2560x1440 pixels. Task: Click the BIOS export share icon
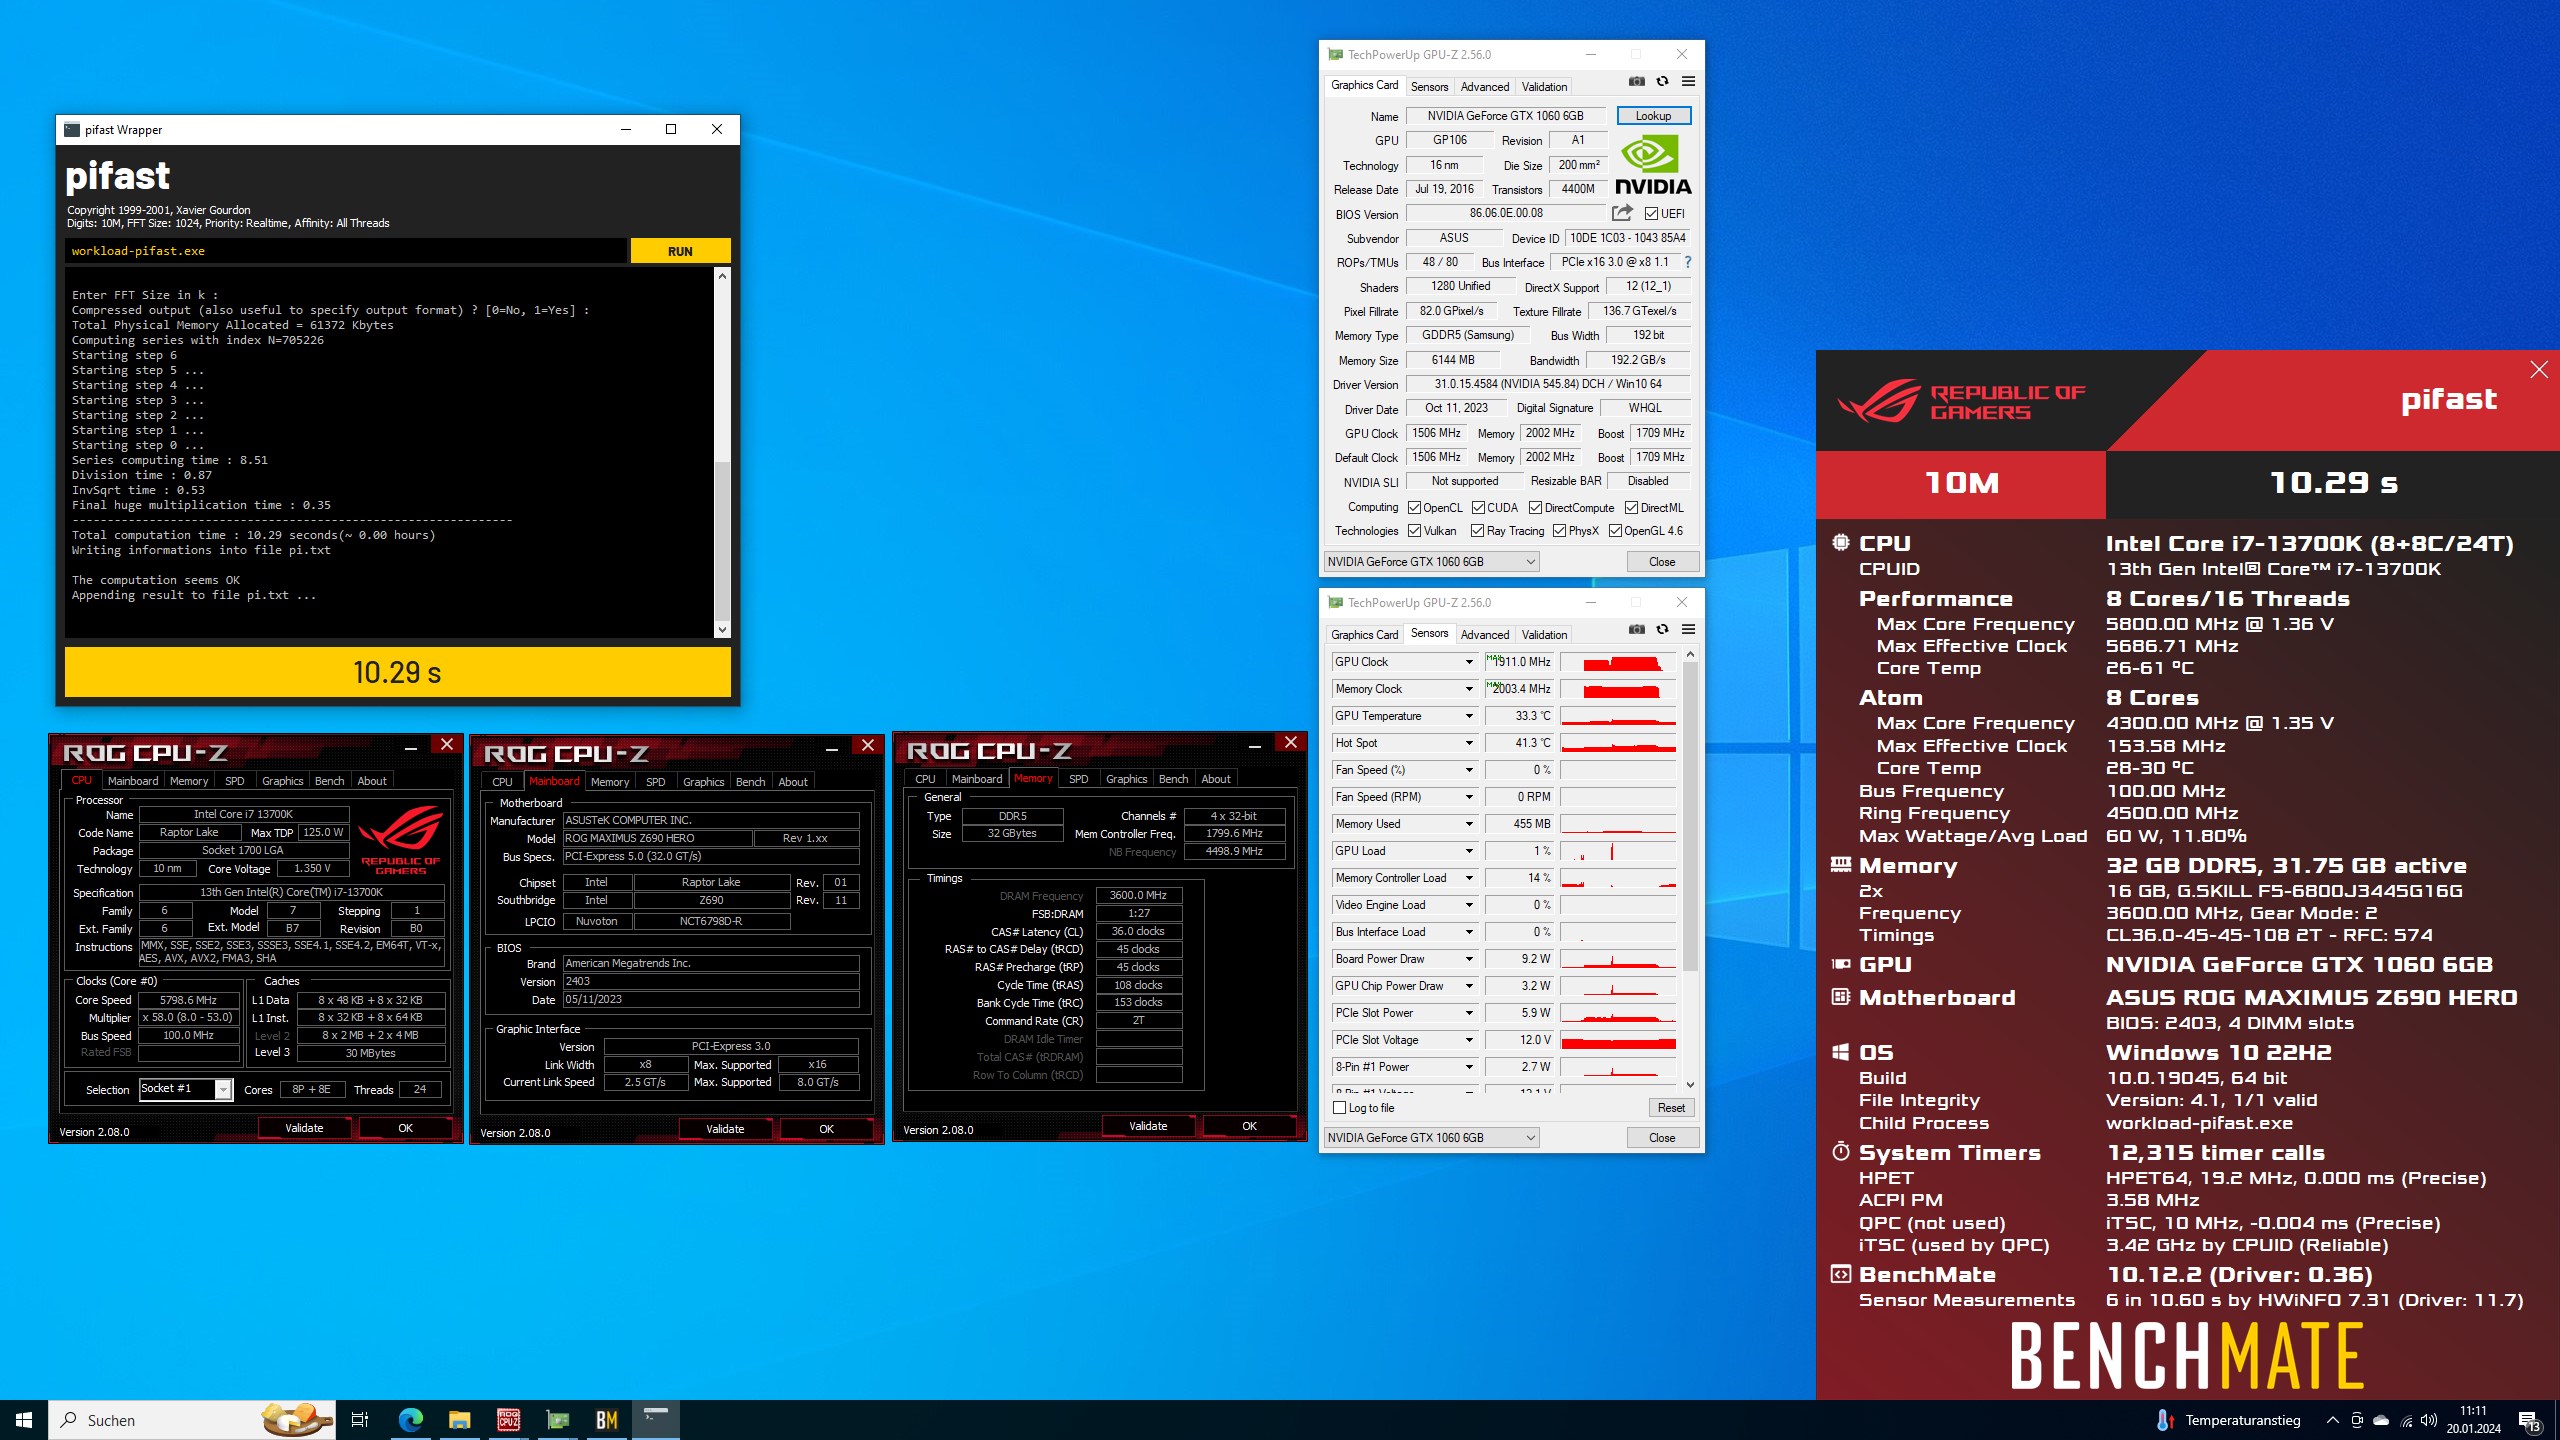point(1622,213)
